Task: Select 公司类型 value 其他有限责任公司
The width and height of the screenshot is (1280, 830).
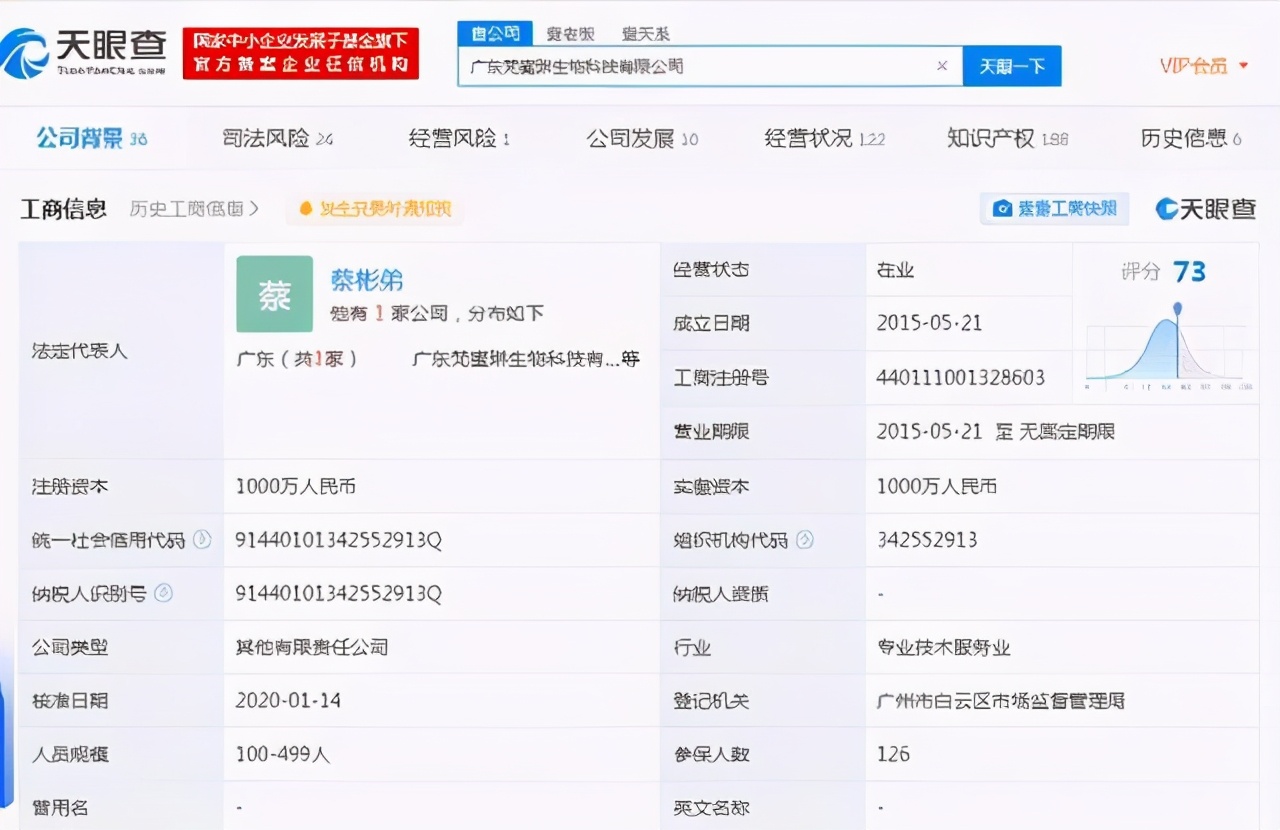Action: pyautogui.click(x=311, y=647)
